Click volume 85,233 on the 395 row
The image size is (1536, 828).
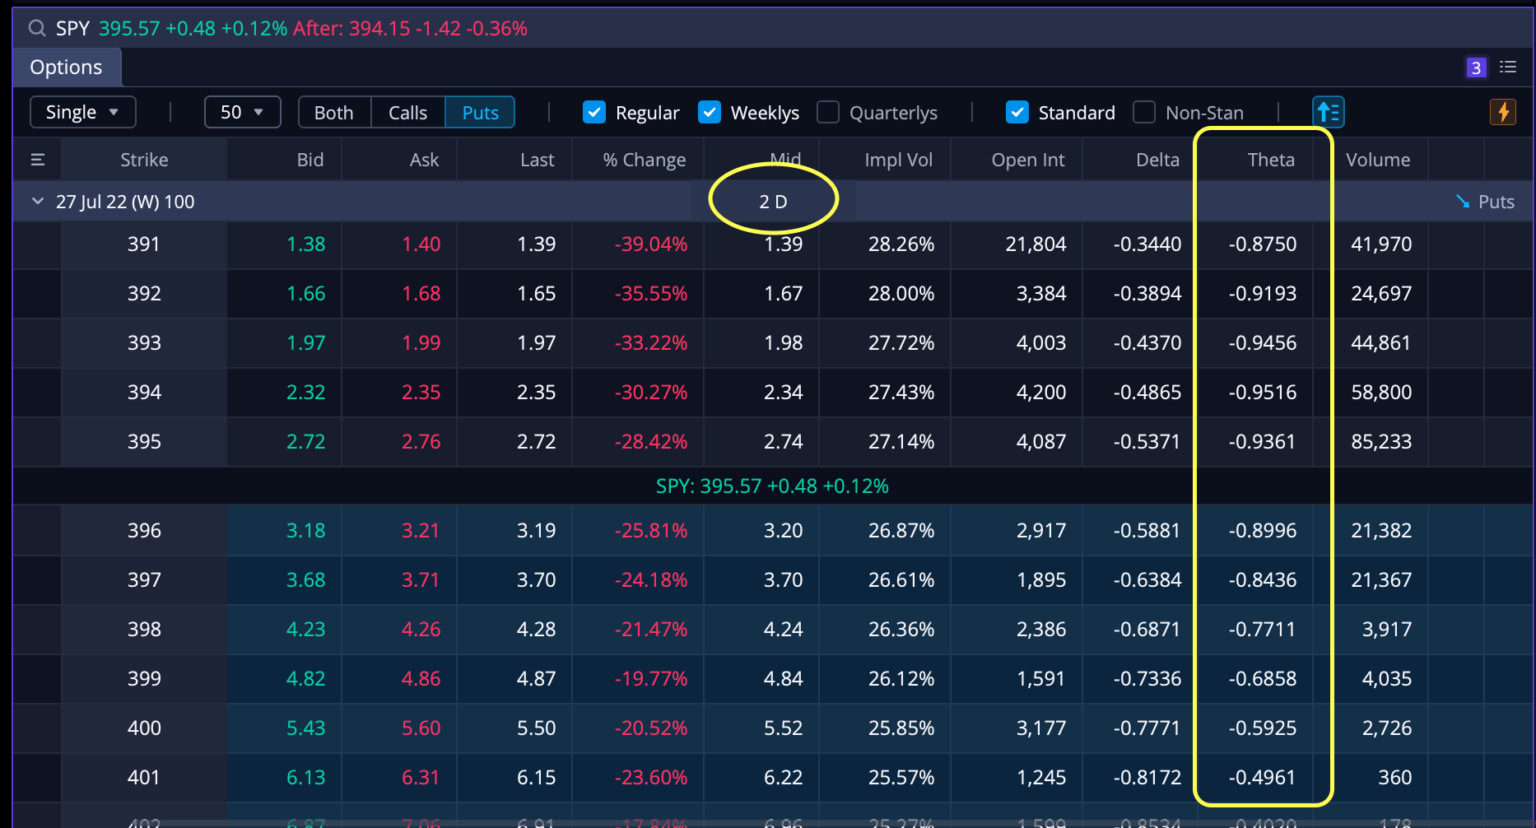click(x=1381, y=442)
